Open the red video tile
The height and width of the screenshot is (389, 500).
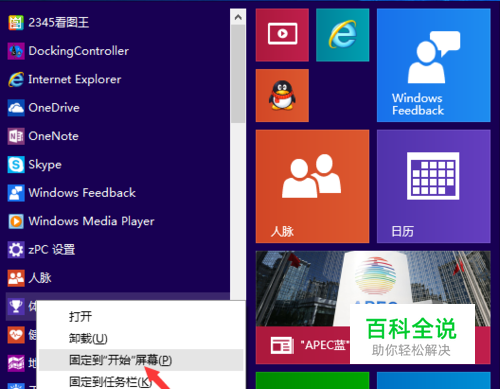[x=282, y=35]
